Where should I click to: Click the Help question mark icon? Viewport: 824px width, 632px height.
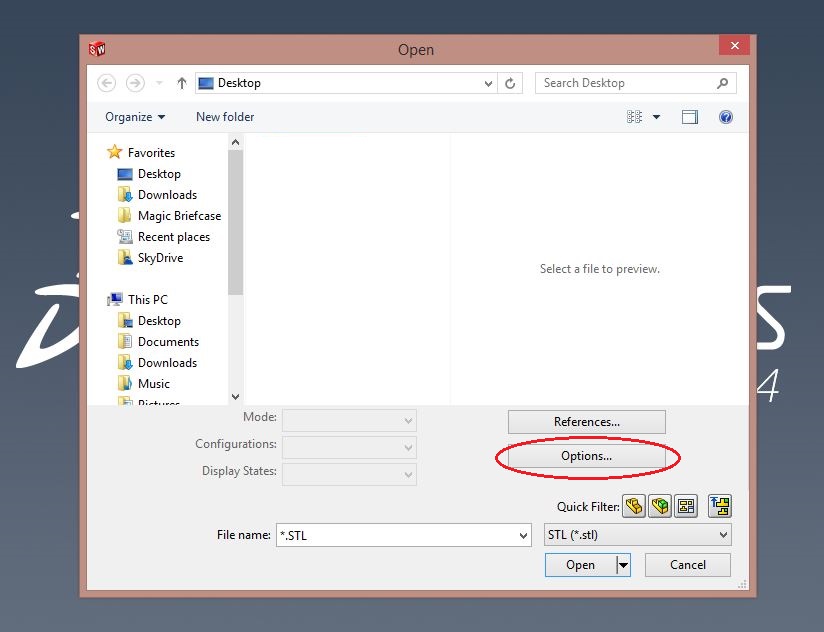(x=726, y=117)
